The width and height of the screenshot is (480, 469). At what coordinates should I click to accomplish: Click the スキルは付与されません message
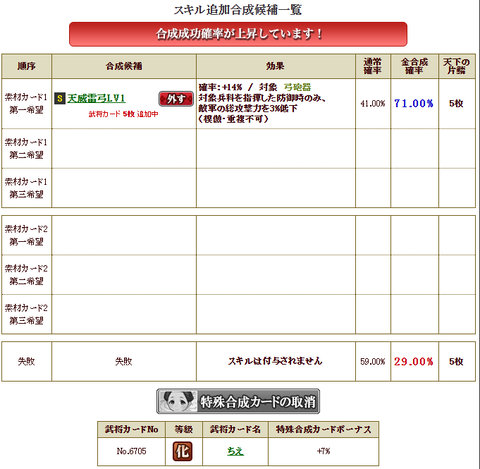[275, 361]
